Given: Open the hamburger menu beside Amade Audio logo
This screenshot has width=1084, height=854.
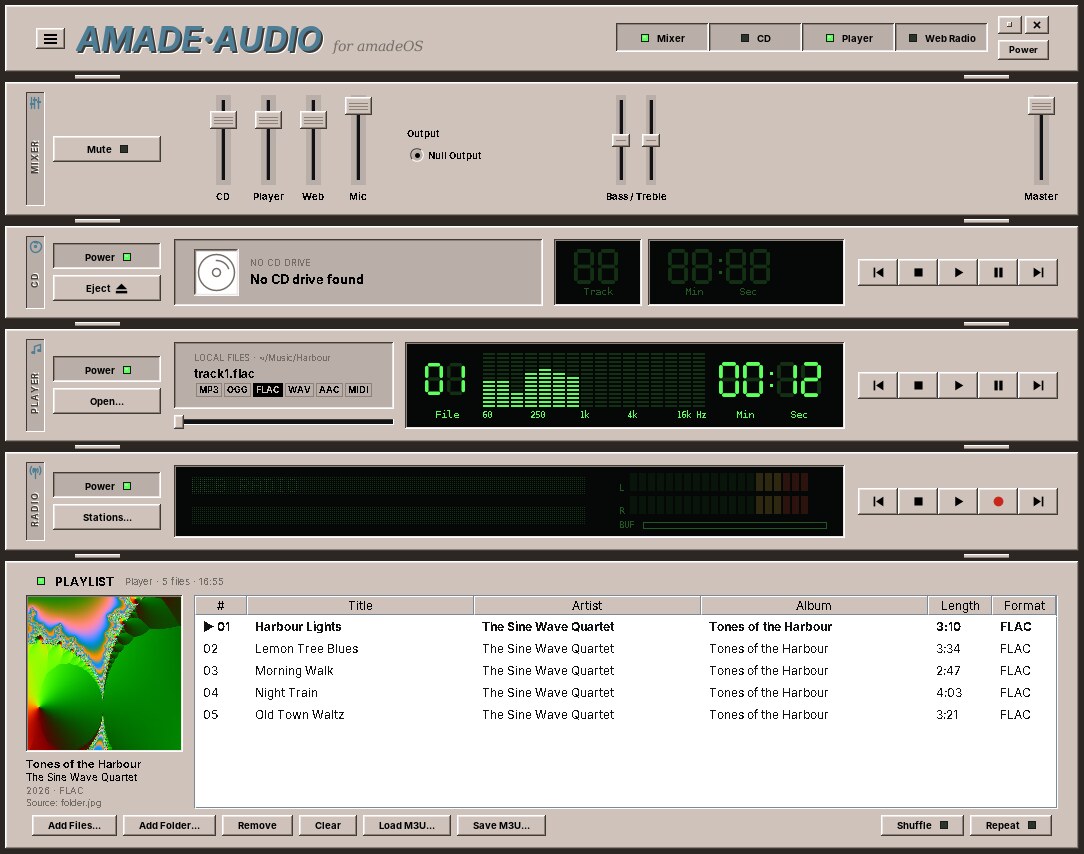Looking at the screenshot, I should pos(50,39).
